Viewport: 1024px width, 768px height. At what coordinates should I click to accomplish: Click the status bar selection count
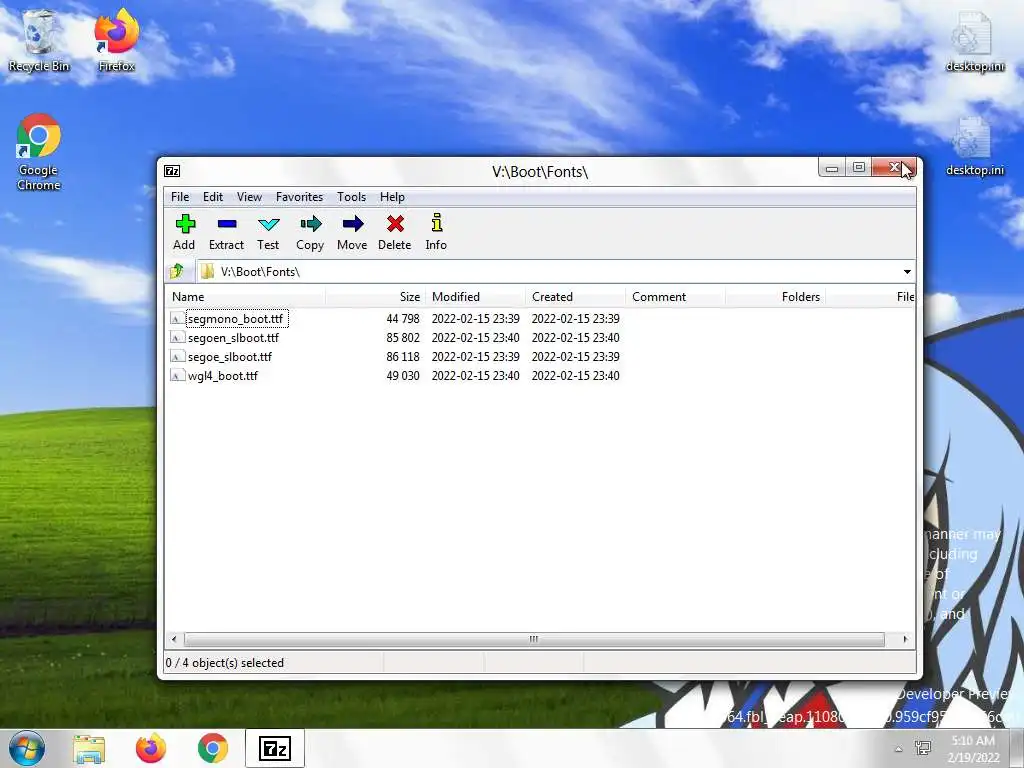[x=225, y=663]
